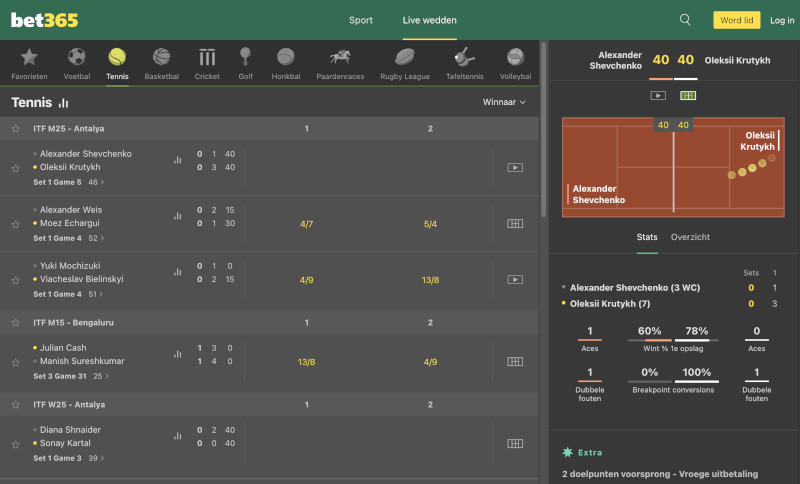The image size is (800, 484).
Task: Bet 4/7 odds on Alexander Weis
Action: click(307, 224)
